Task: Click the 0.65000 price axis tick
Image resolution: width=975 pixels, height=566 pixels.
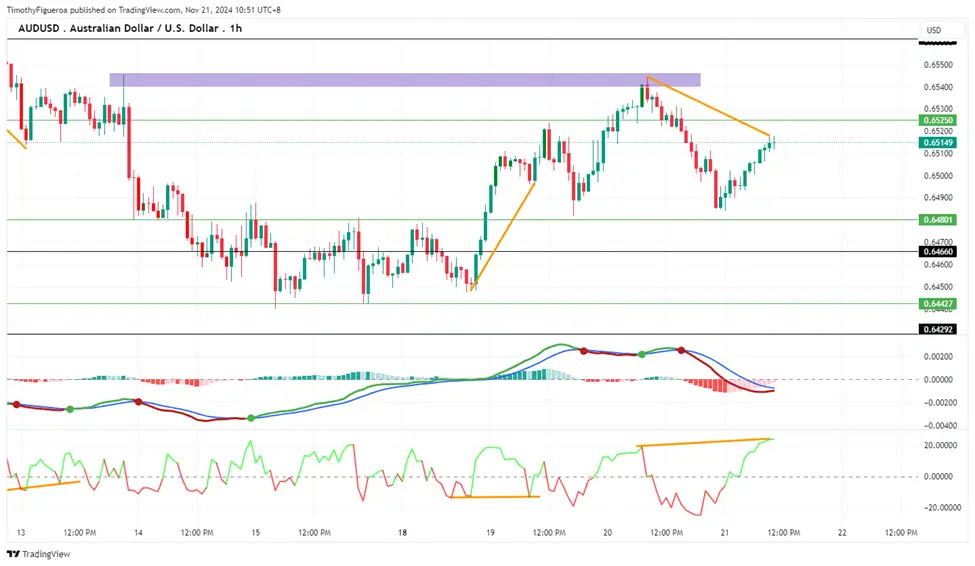Action: point(938,175)
